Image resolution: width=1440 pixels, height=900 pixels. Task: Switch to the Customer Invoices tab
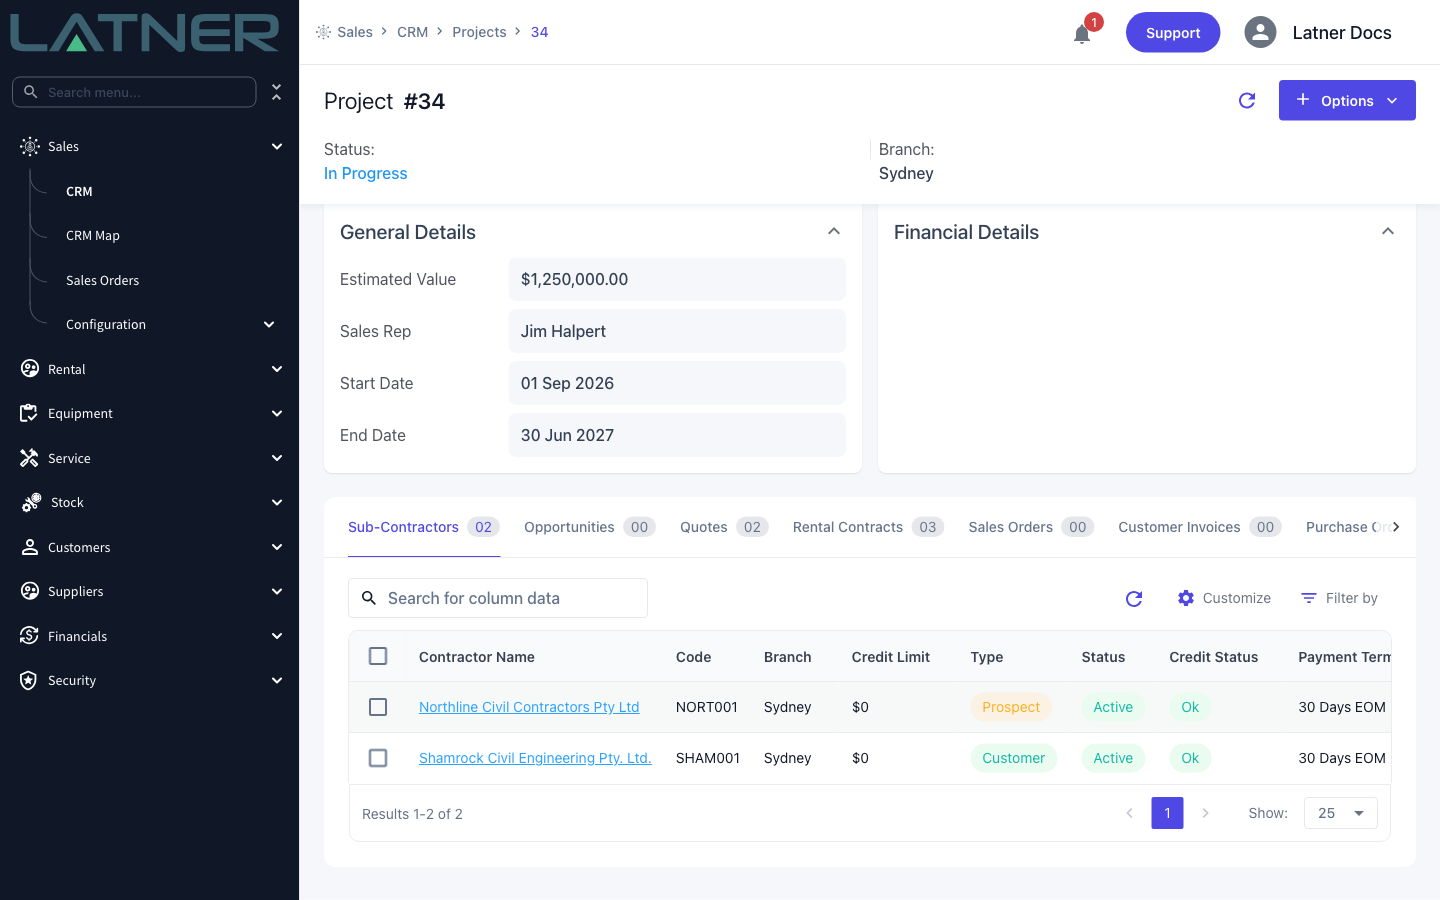[x=1200, y=527]
